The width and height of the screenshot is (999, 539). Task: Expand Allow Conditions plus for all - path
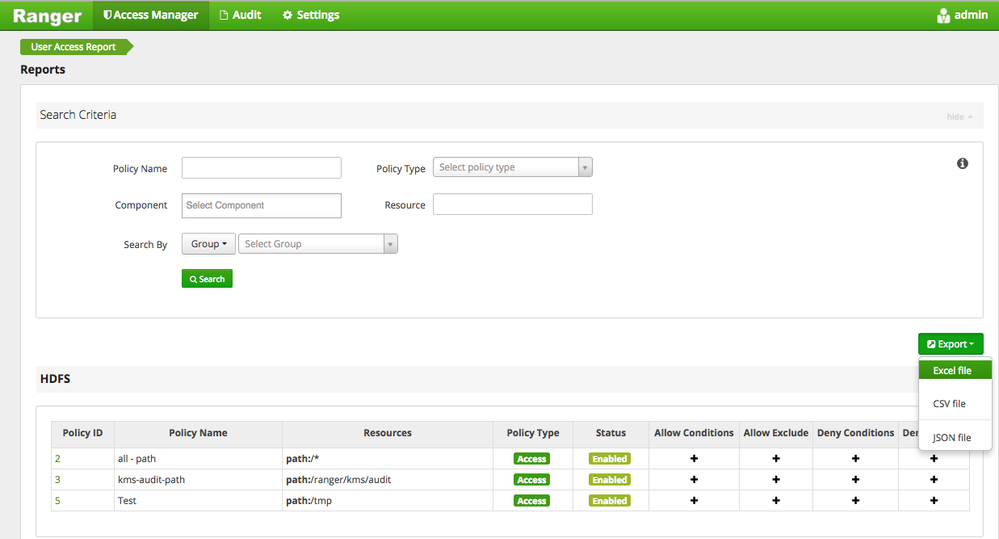click(694, 458)
